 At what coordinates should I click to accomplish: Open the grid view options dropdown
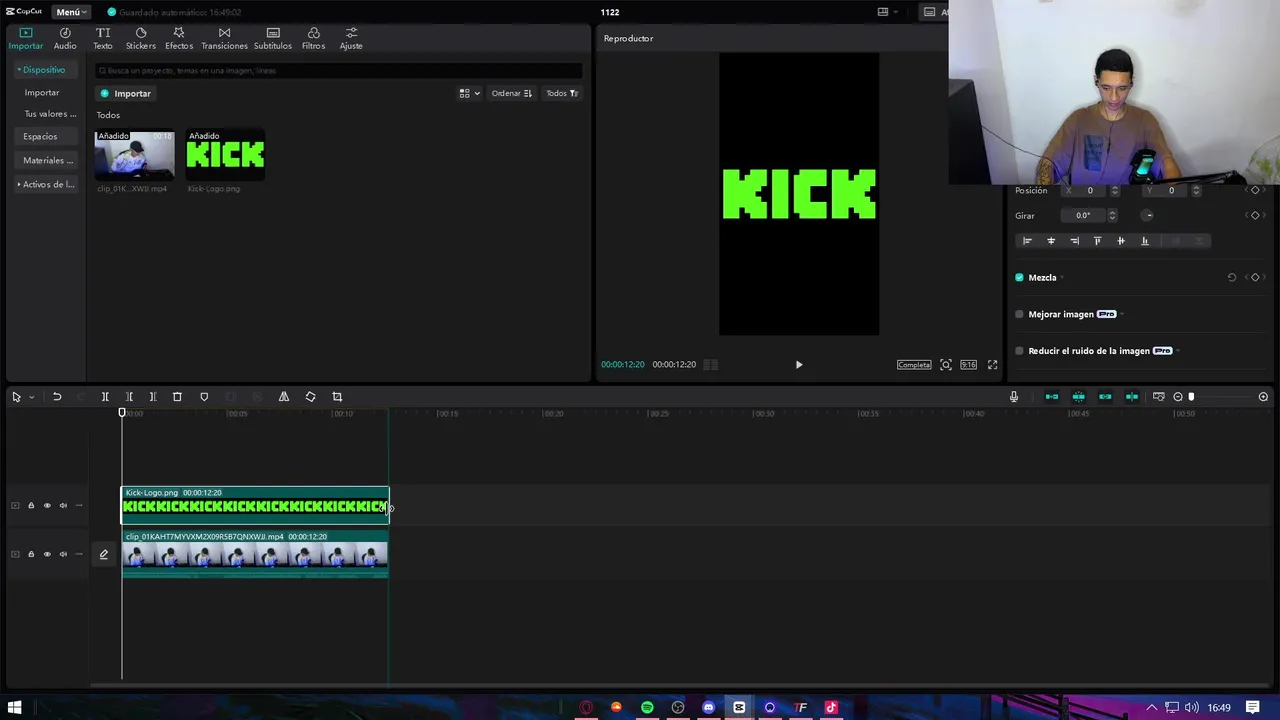(x=469, y=93)
